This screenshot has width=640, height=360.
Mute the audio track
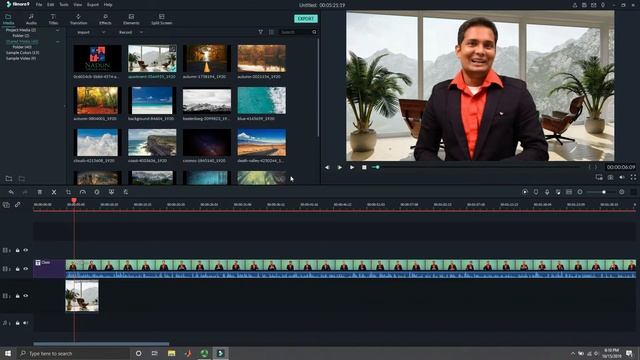[26, 323]
